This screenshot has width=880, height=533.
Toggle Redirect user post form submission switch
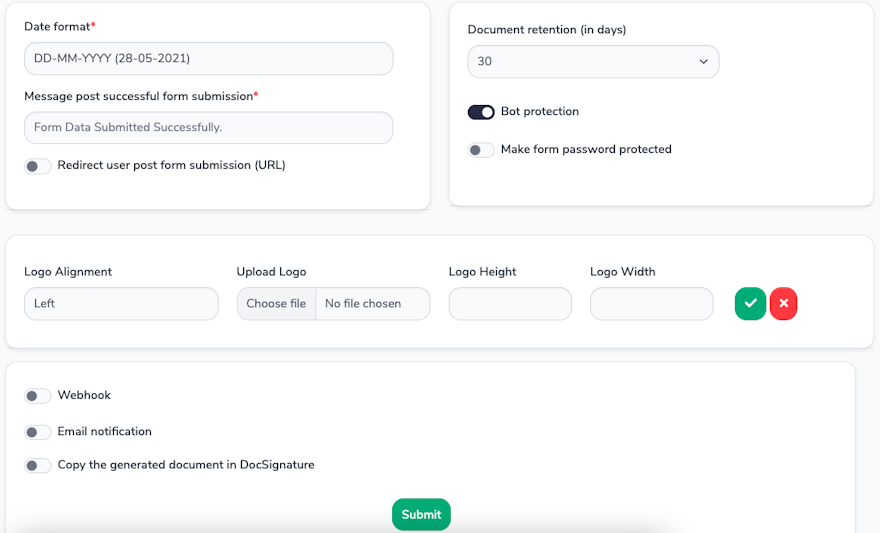(38, 166)
